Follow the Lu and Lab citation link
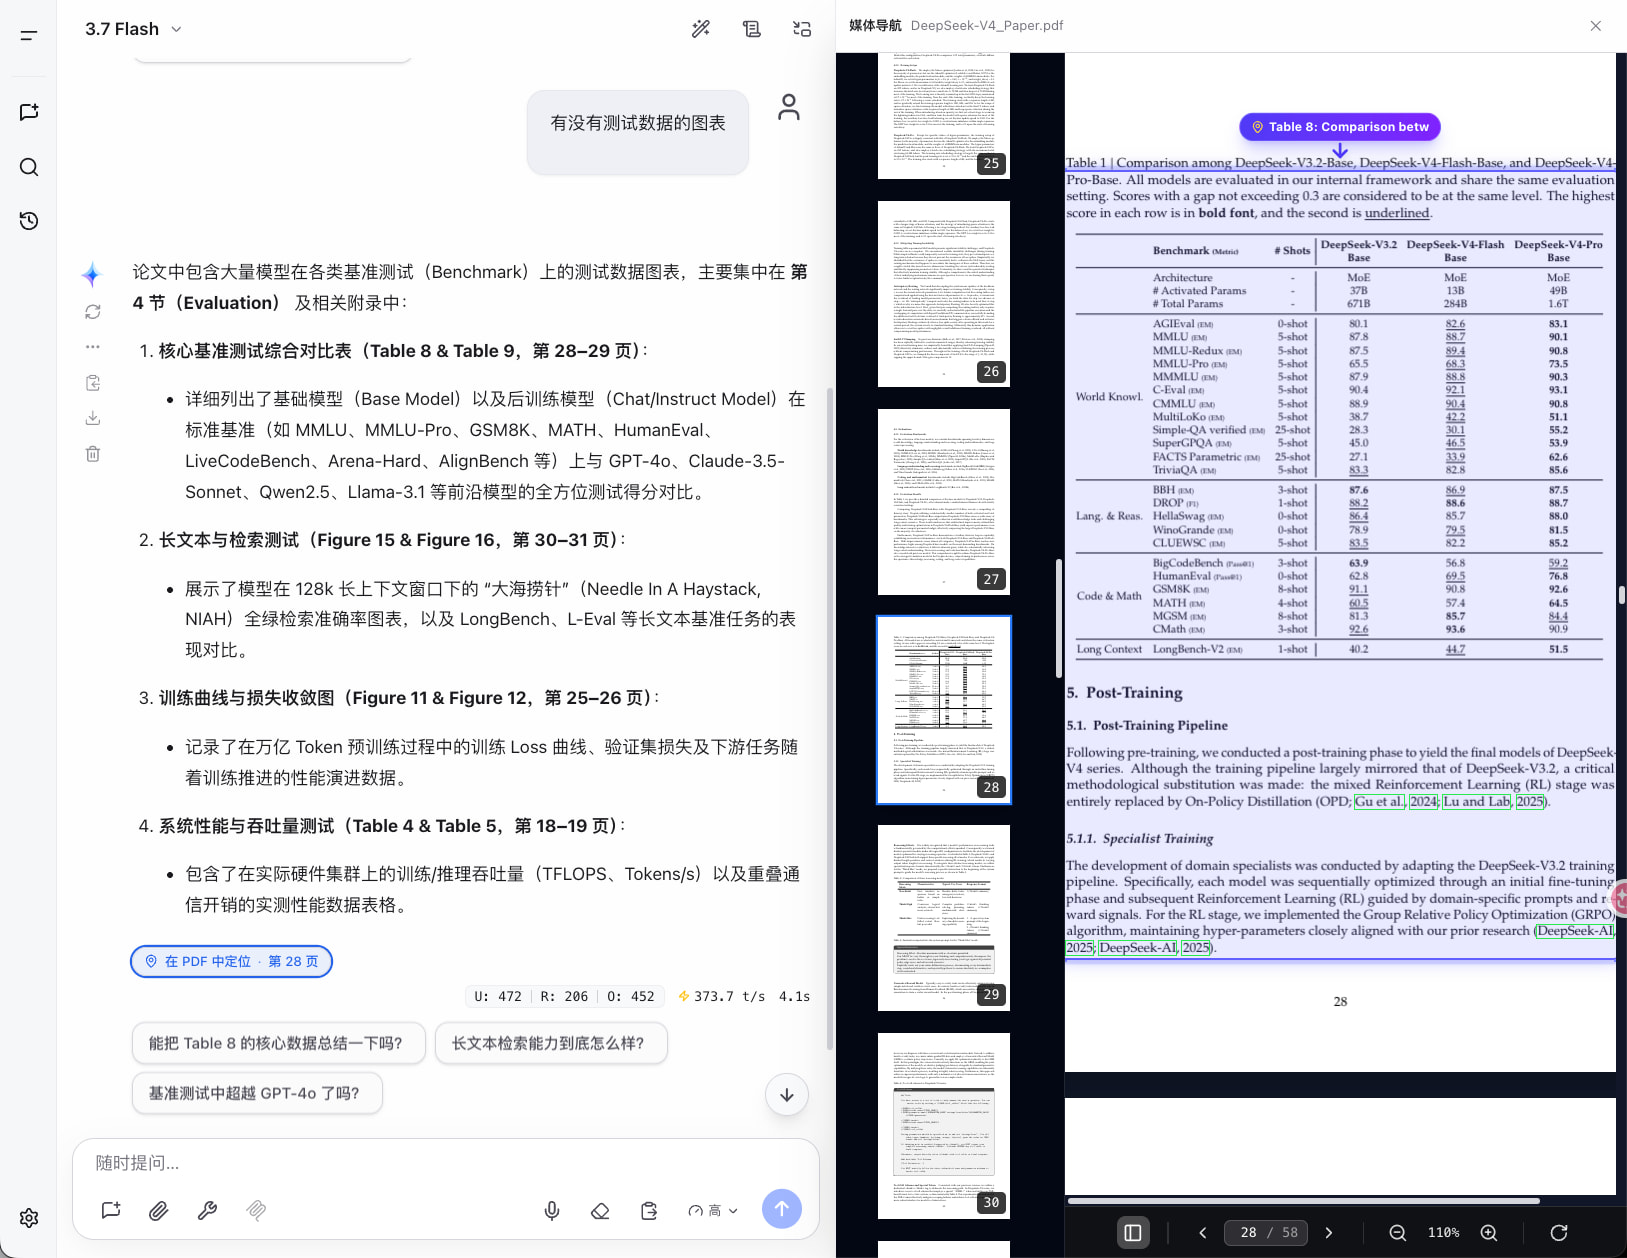 tap(1477, 801)
